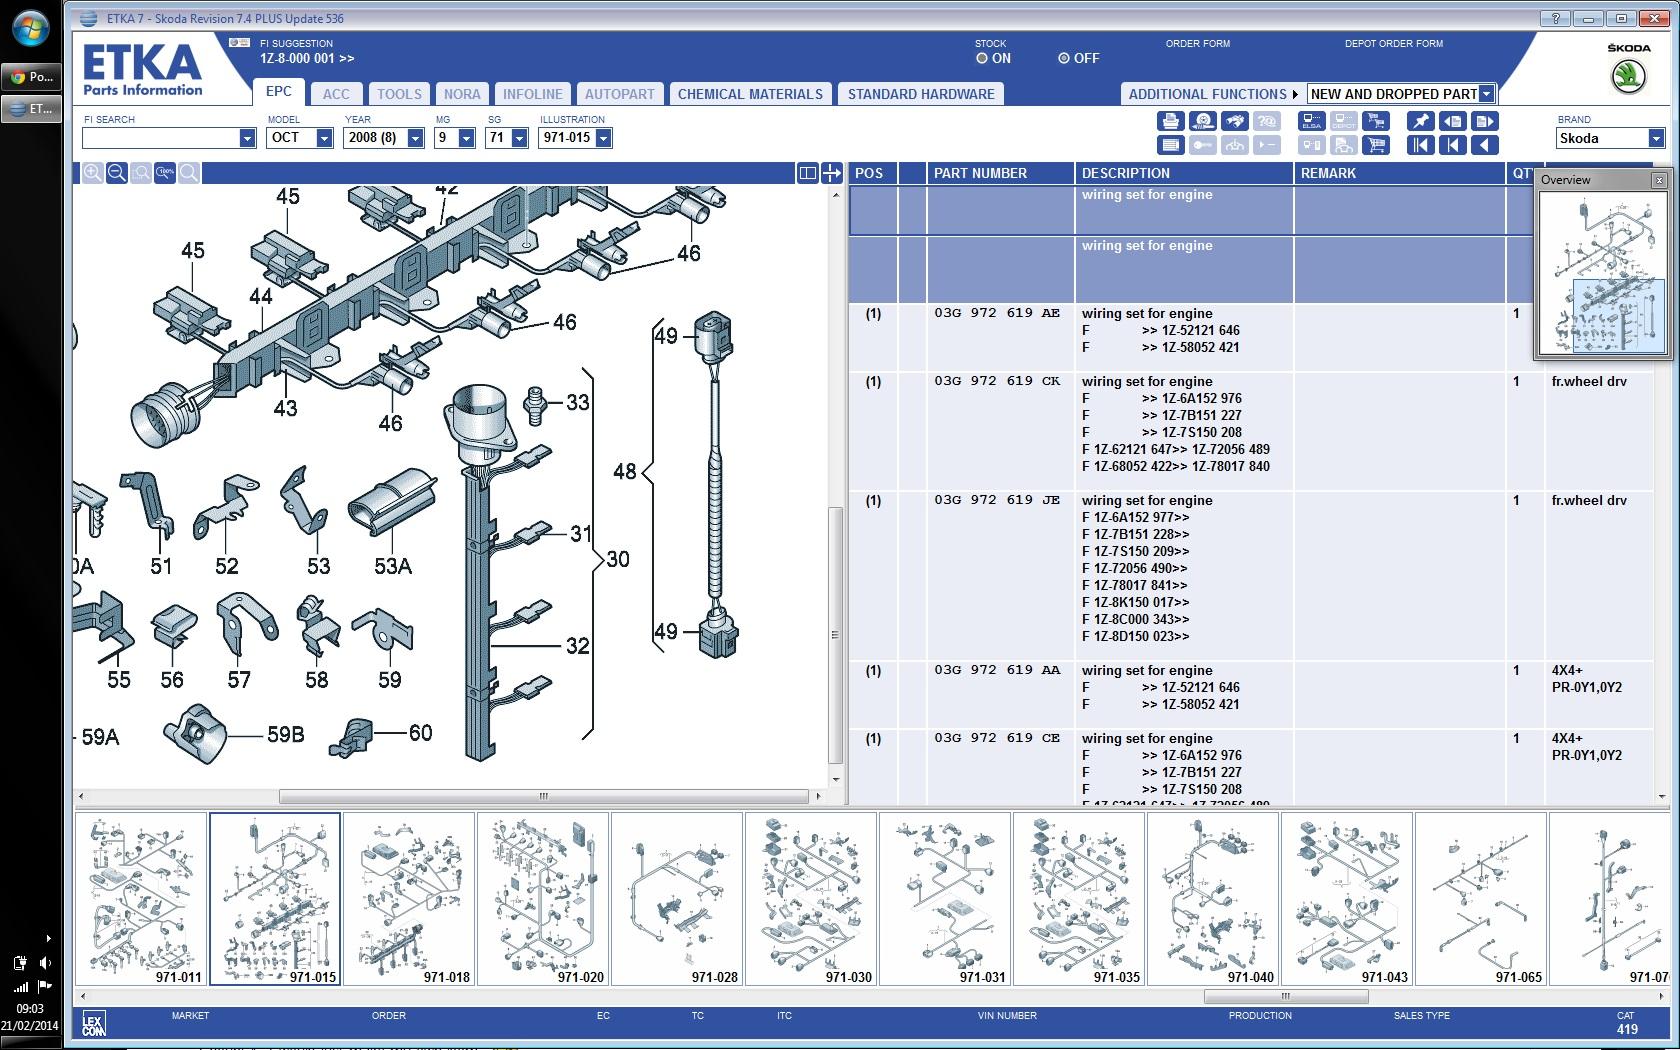Open the wheel/tyre catalogue icon
The width and height of the screenshot is (1680, 1050).
click(x=1203, y=121)
